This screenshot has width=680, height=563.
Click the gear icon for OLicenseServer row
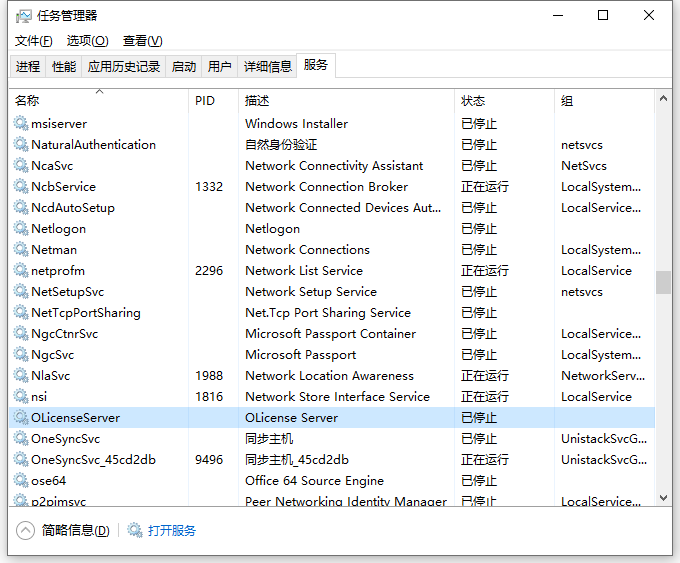point(21,417)
